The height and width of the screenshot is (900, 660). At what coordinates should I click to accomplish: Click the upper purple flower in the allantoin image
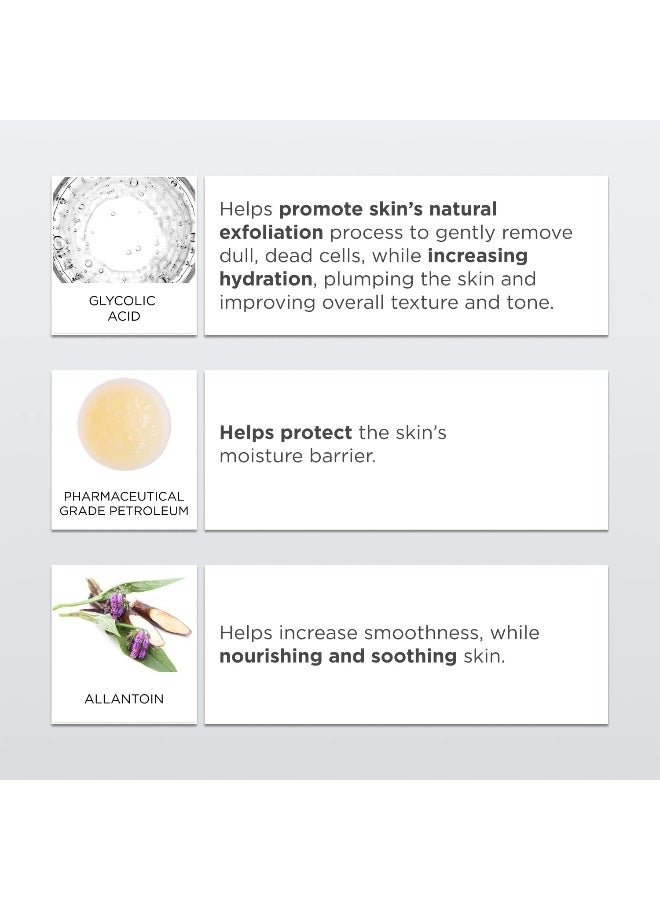pos(117,605)
